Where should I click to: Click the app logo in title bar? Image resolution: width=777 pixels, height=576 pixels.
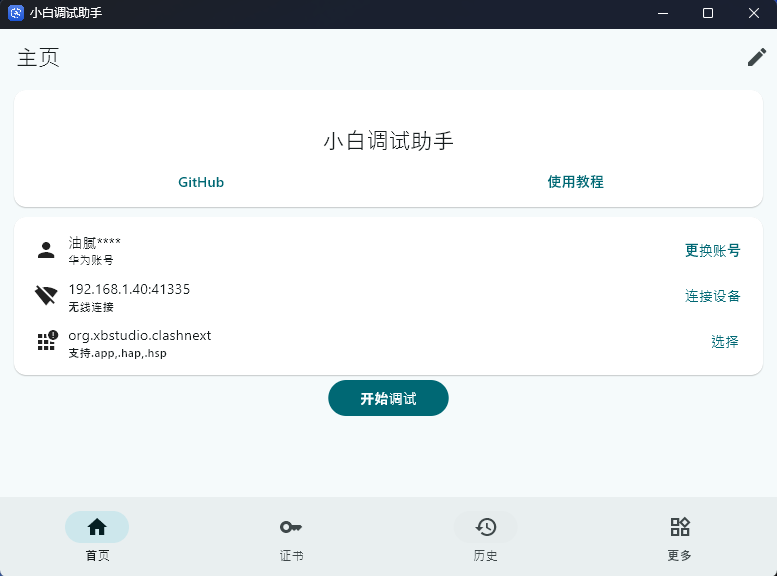click(15, 13)
